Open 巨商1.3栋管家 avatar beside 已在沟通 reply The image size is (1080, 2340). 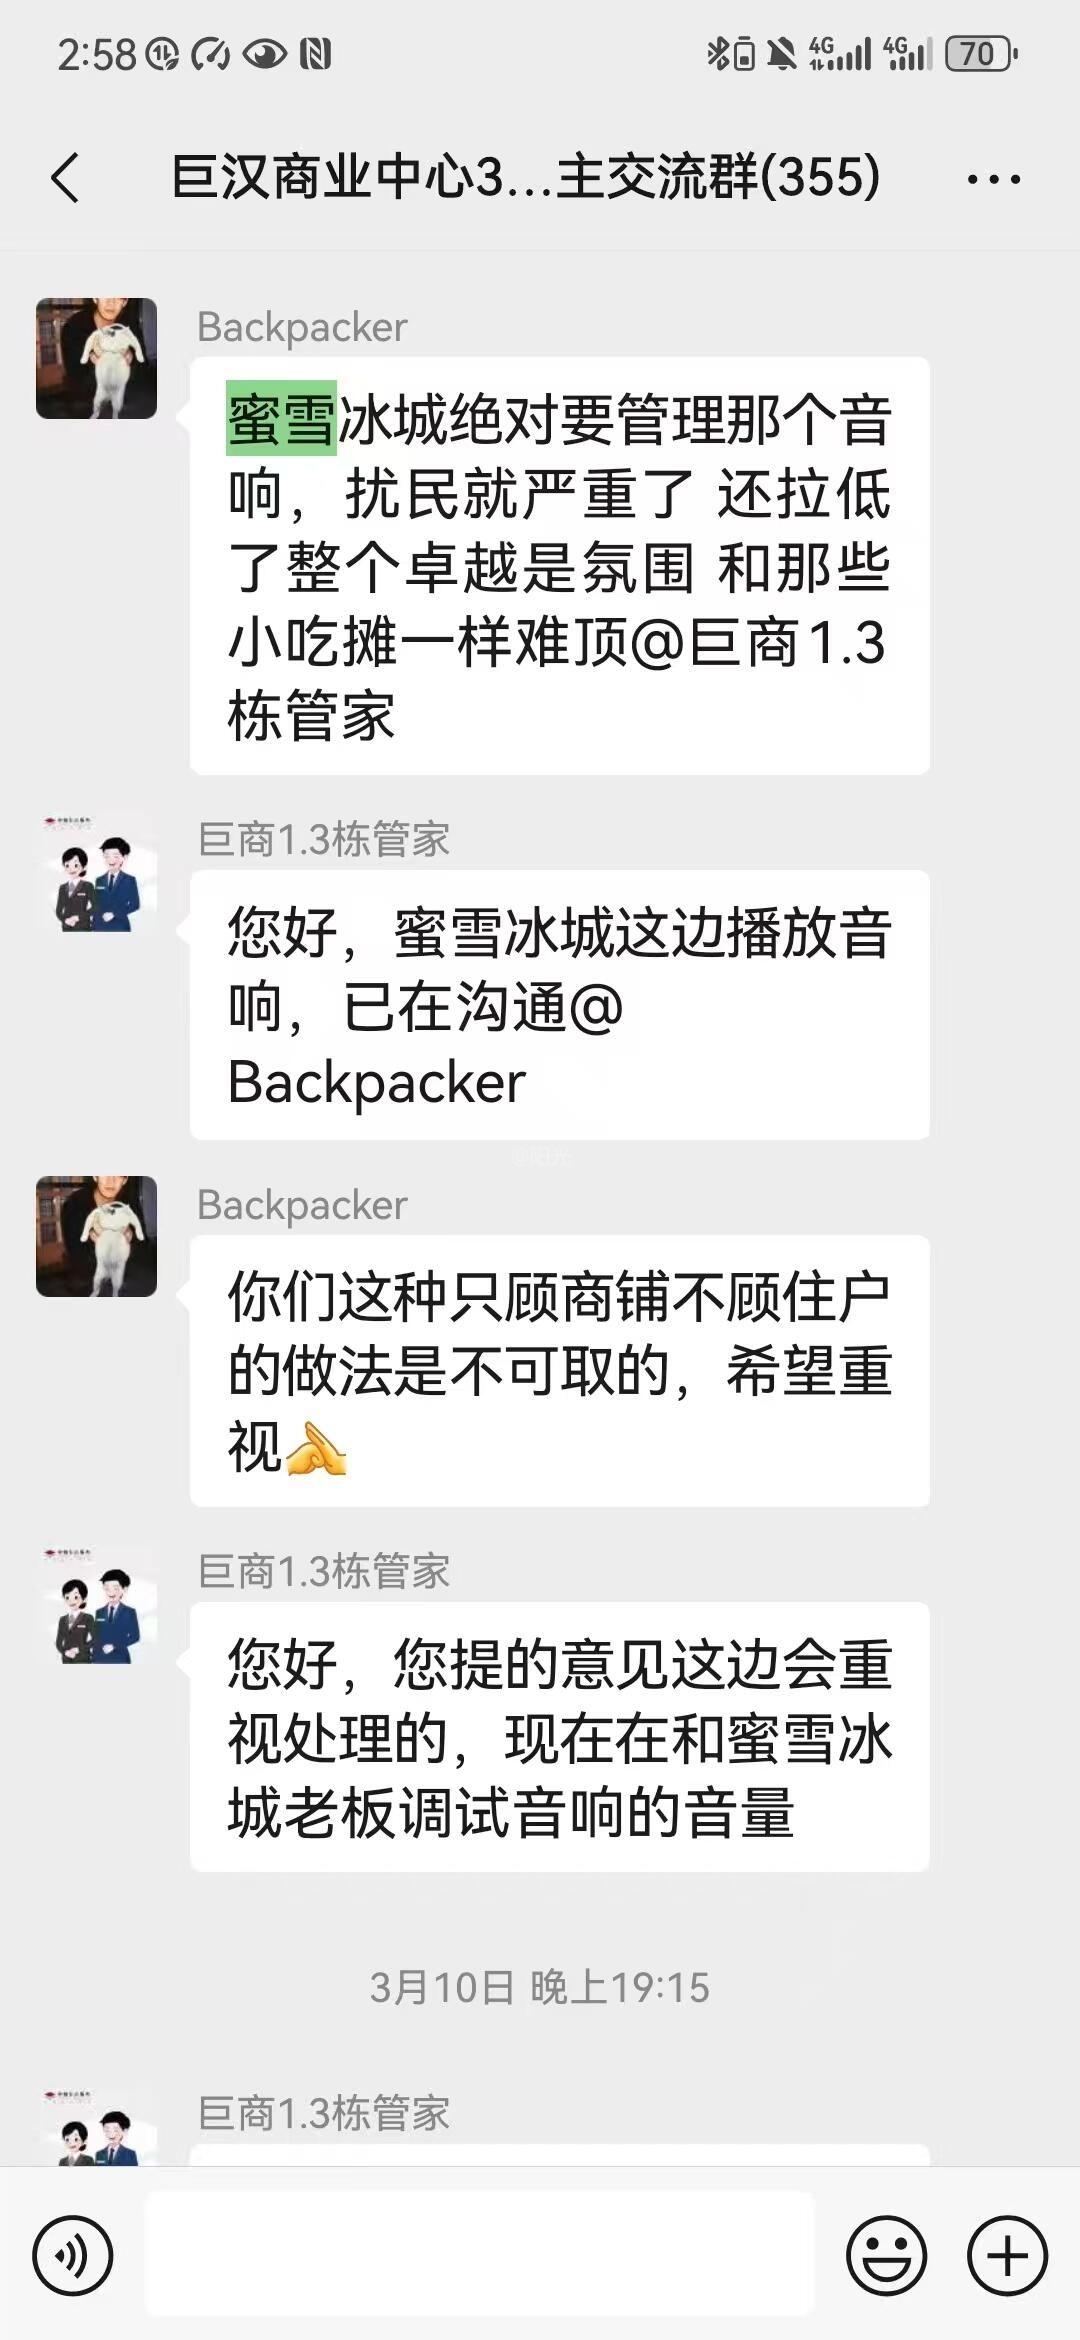click(96, 871)
